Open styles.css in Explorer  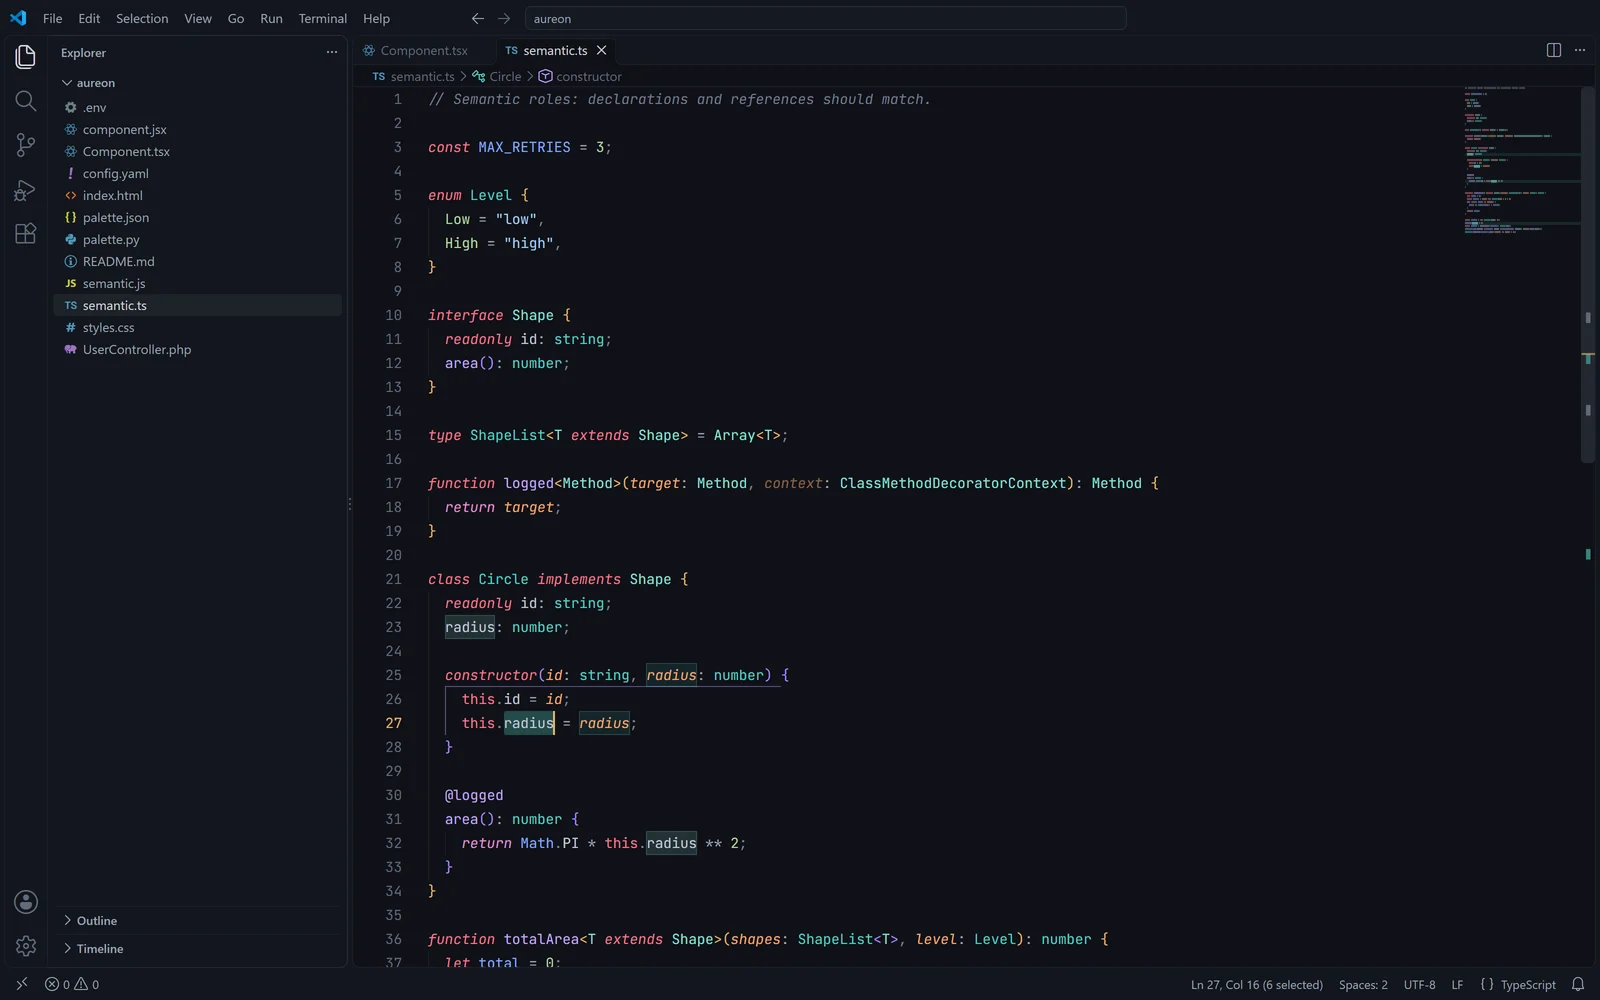[x=198, y=327]
